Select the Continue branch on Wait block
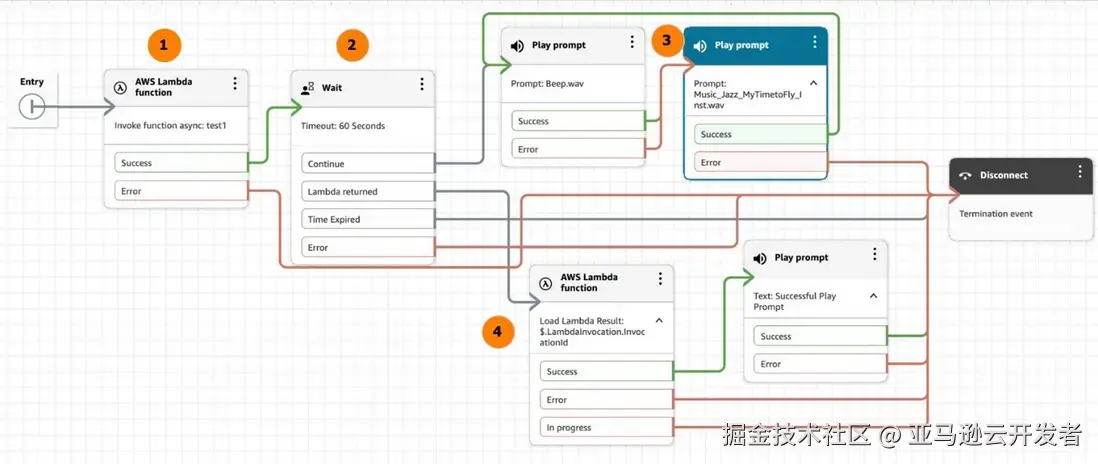The width and height of the screenshot is (1098, 464). tap(368, 164)
